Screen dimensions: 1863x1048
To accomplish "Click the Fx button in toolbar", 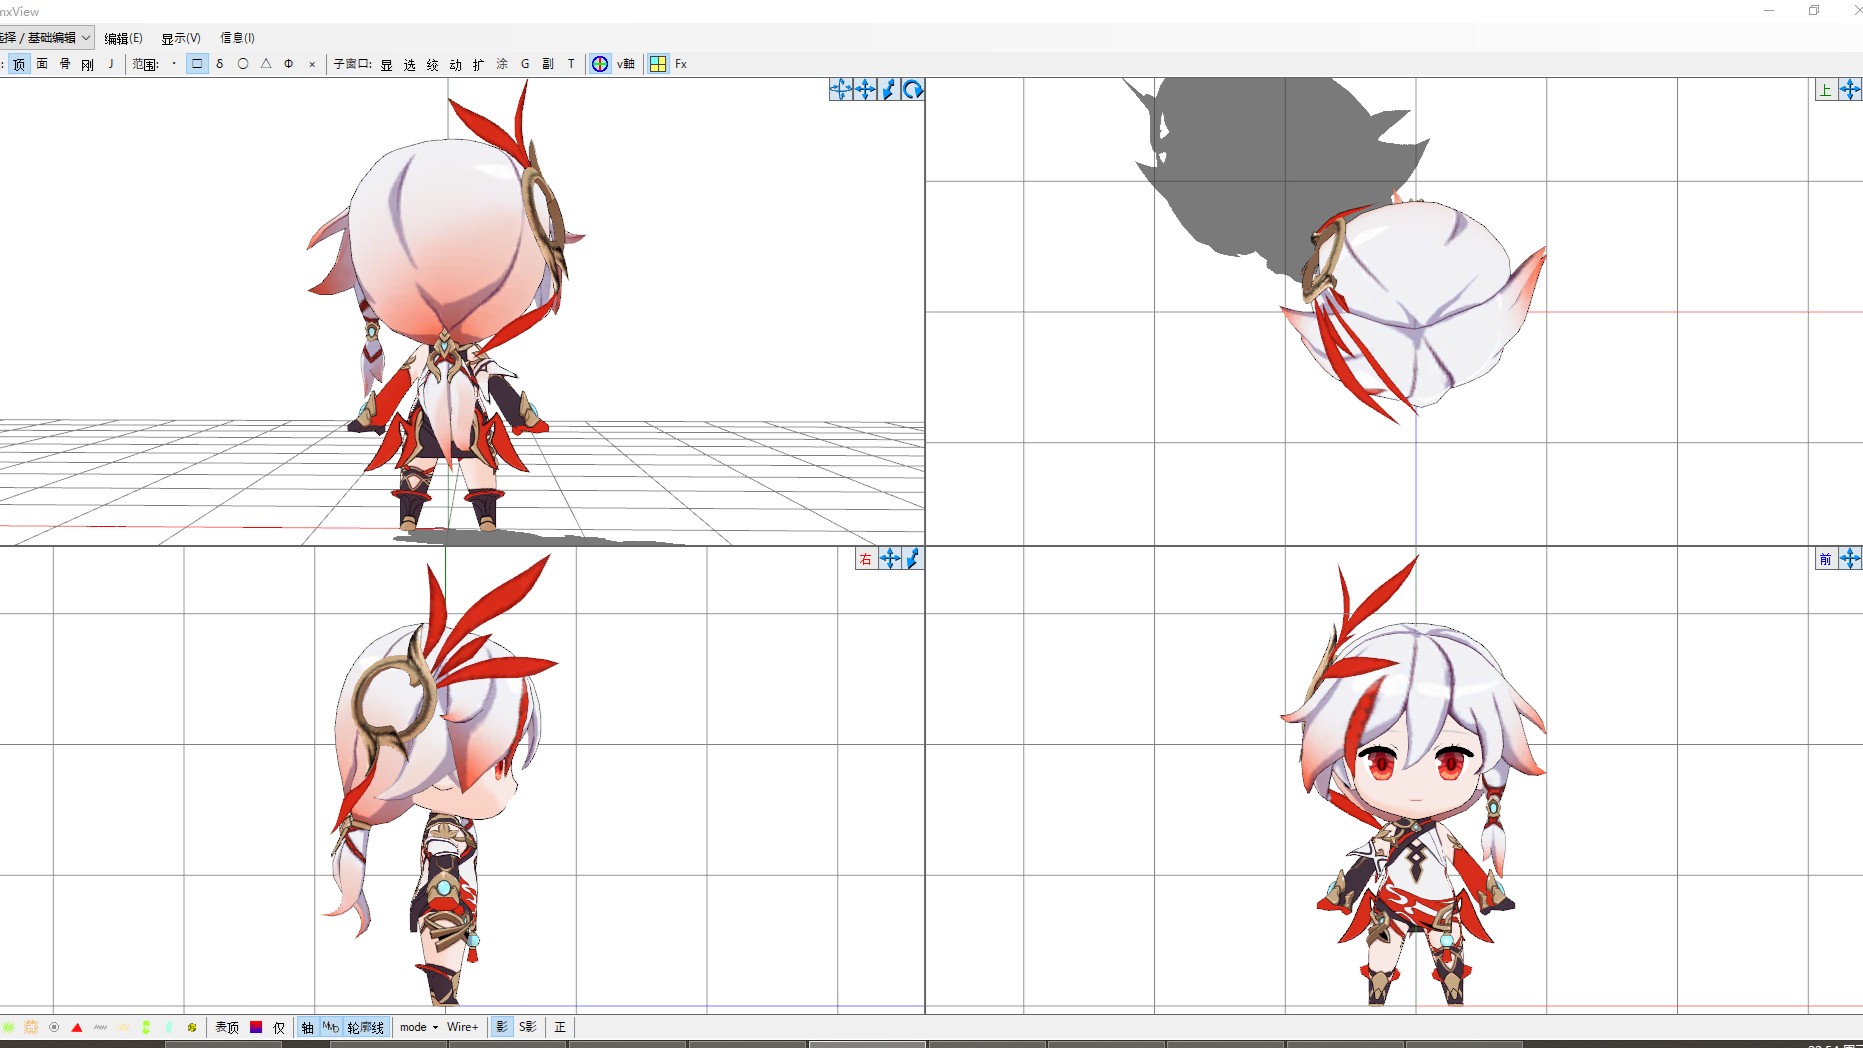I will 681,64.
